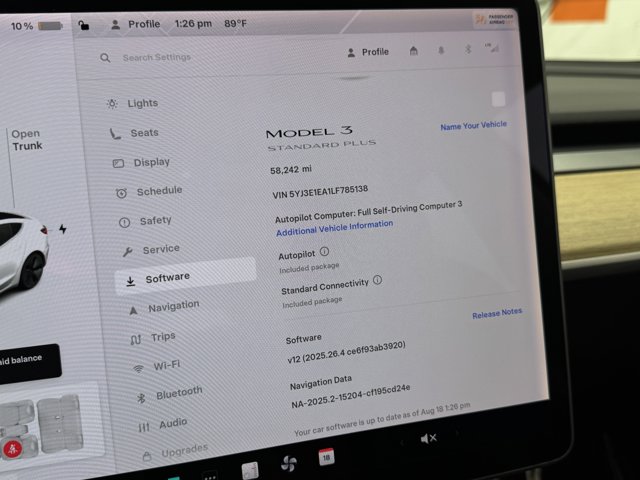Tap Name Your Vehicle link
640x480 pixels.
coord(473,126)
